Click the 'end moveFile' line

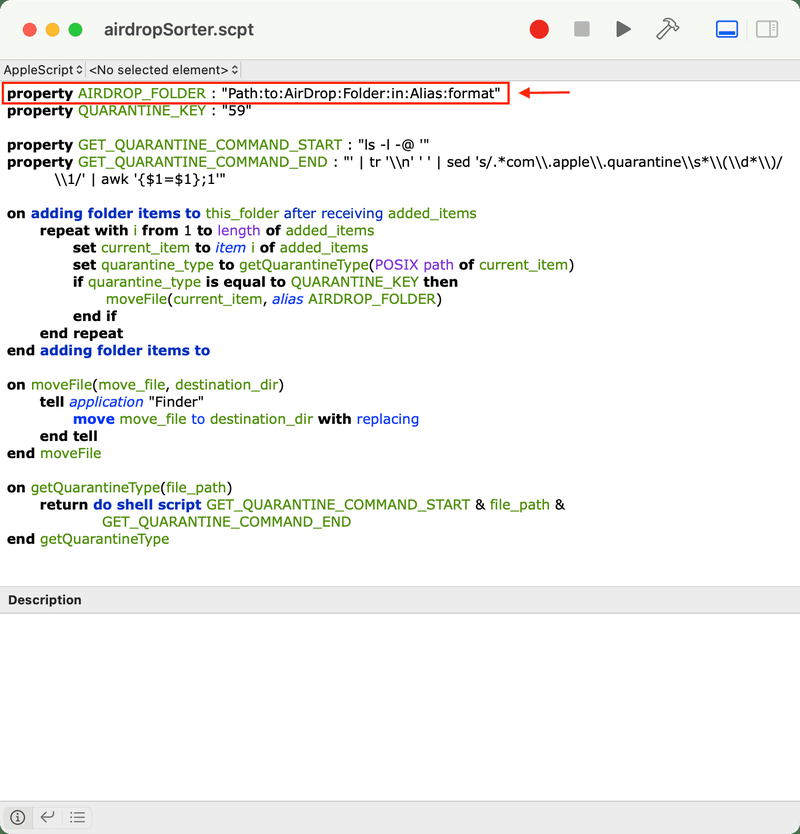[x=54, y=453]
